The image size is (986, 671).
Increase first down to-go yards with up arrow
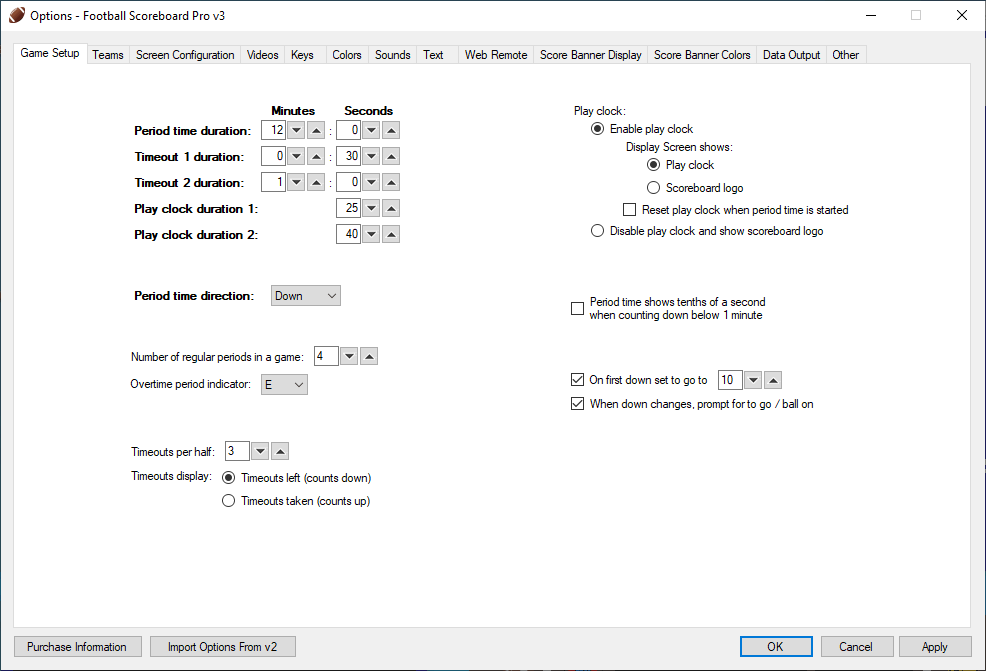[773, 380]
